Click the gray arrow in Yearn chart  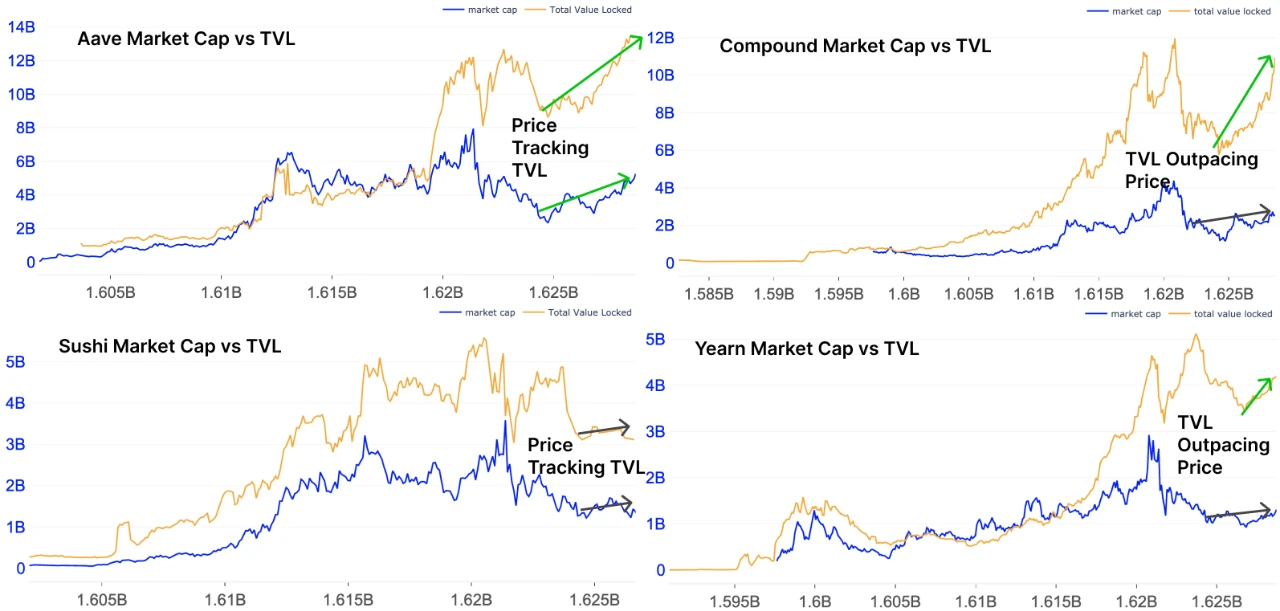pyautogui.click(x=1240, y=513)
